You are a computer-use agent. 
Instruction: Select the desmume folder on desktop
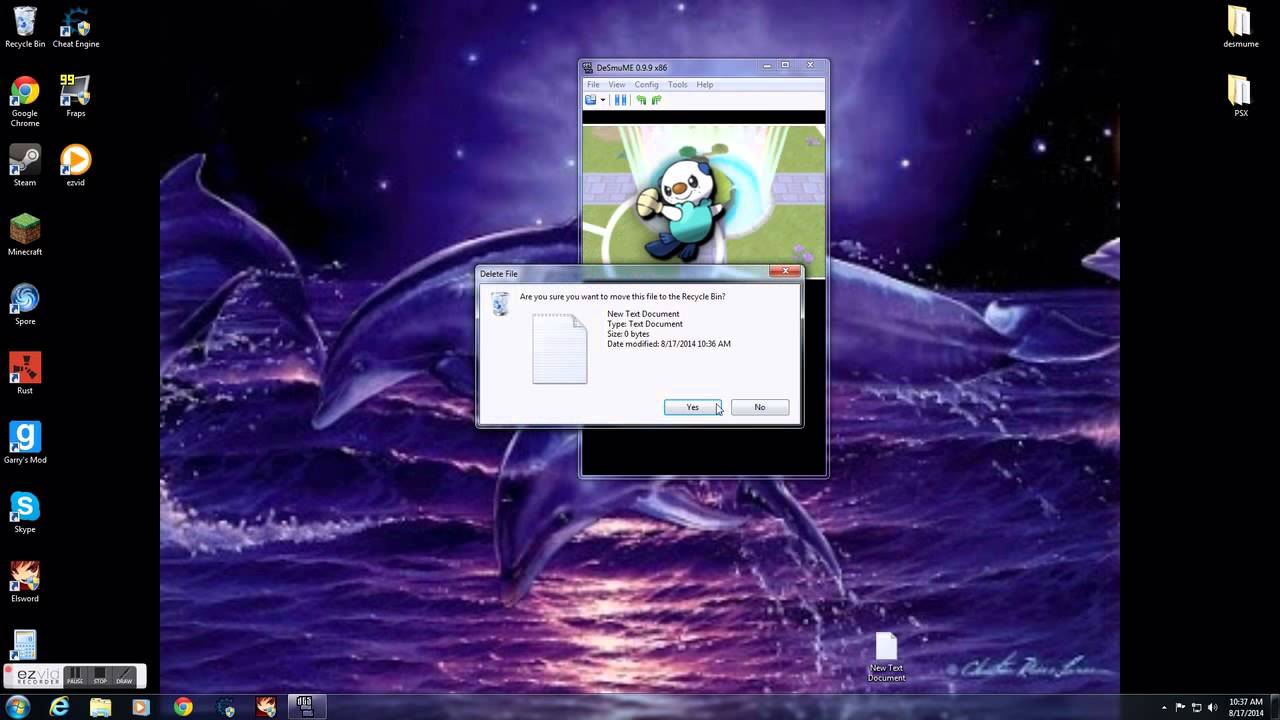[x=1240, y=27]
